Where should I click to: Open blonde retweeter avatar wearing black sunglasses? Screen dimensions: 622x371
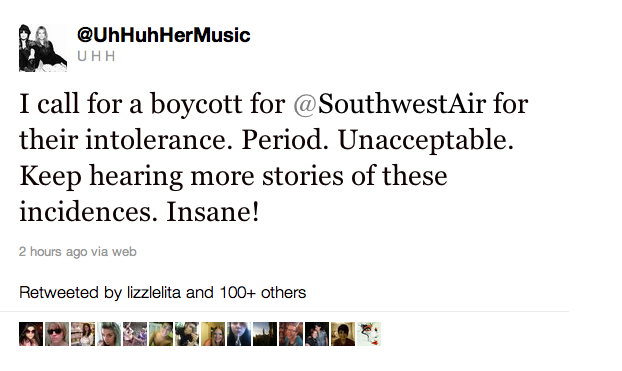pos(57,334)
